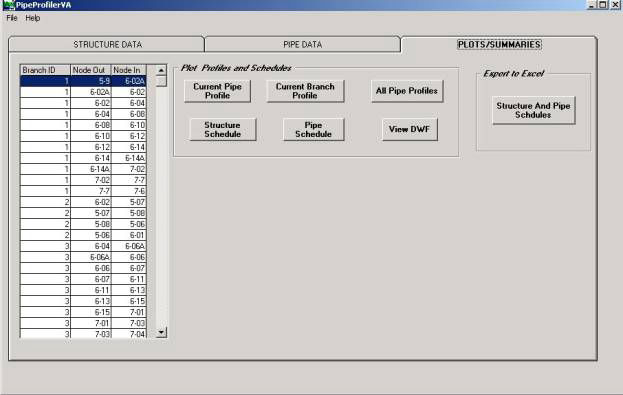Viewport: 623px width, 395px height.
Task: Select the row 6-10 to 6-12
Action: pyautogui.click(x=83, y=136)
